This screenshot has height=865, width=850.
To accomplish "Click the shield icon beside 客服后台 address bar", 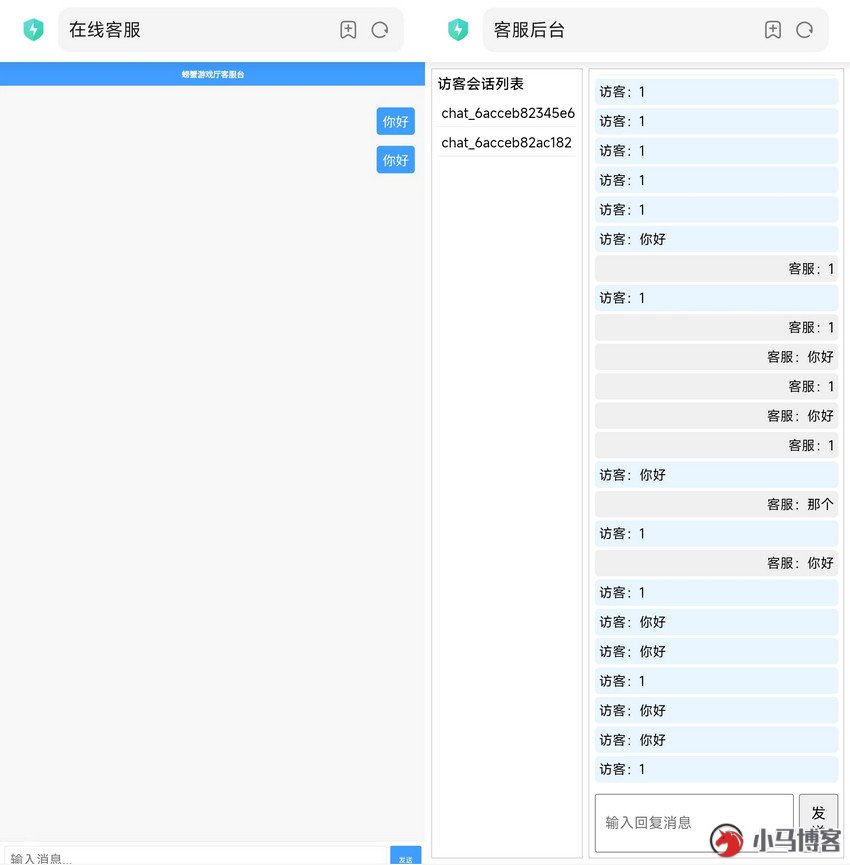I will pyautogui.click(x=458, y=30).
